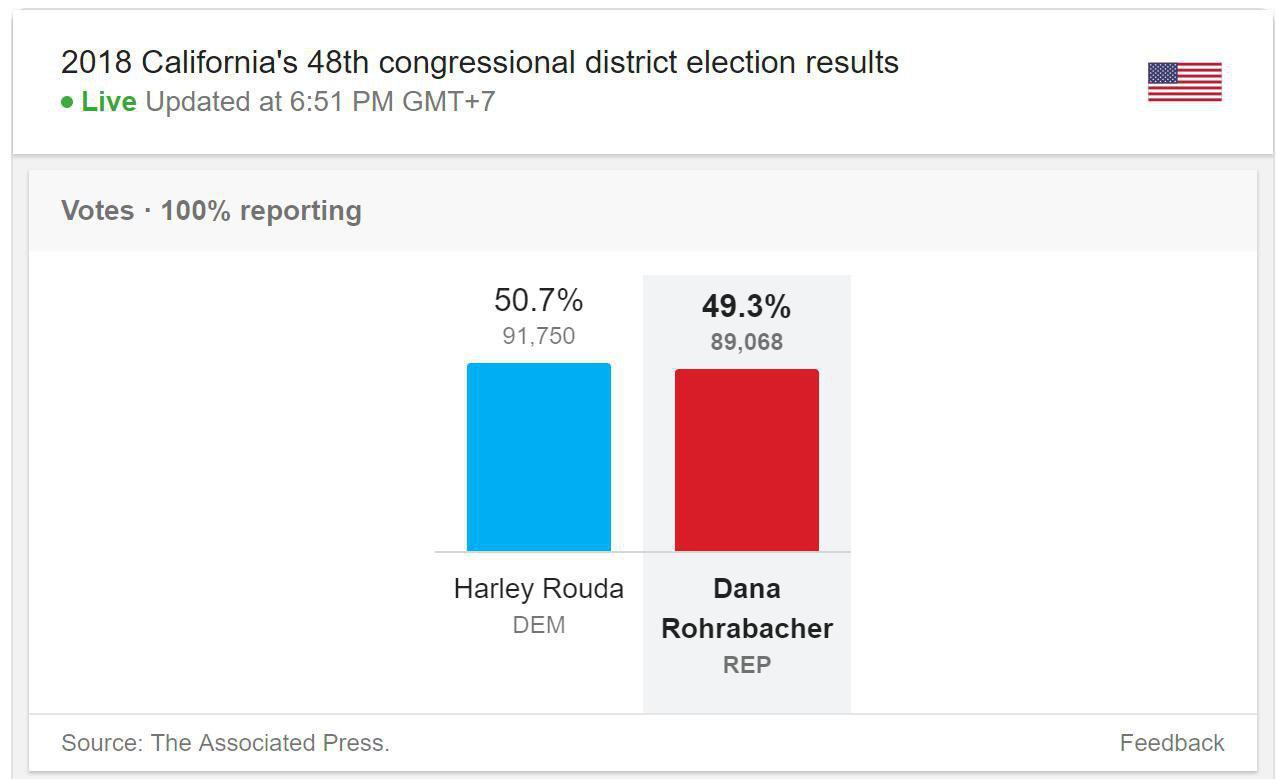Click the green Live indicator dot
1276x779 pixels.
pos(67,102)
